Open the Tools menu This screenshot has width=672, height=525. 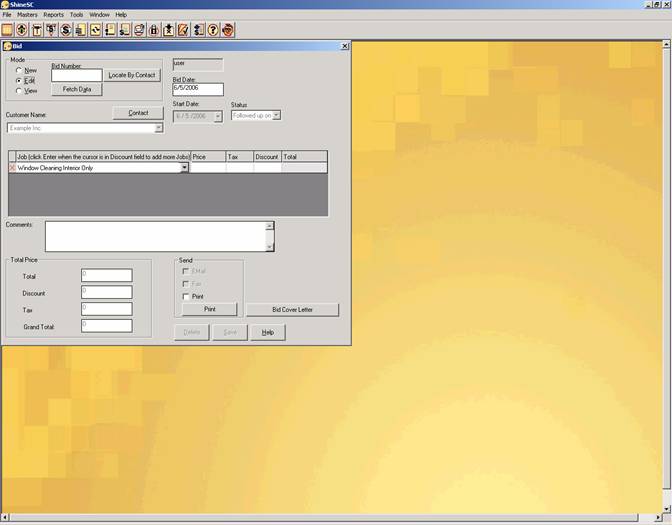[x=76, y=15]
